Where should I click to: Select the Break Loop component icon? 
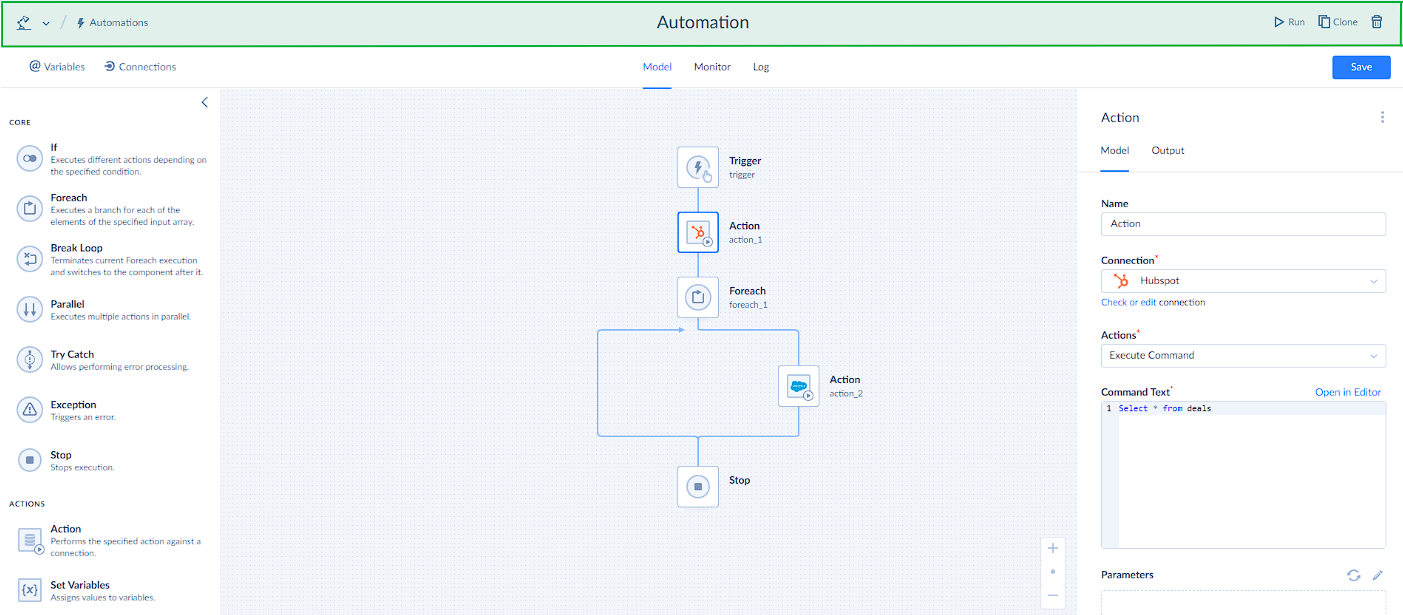pyautogui.click(x=30, y=260)
